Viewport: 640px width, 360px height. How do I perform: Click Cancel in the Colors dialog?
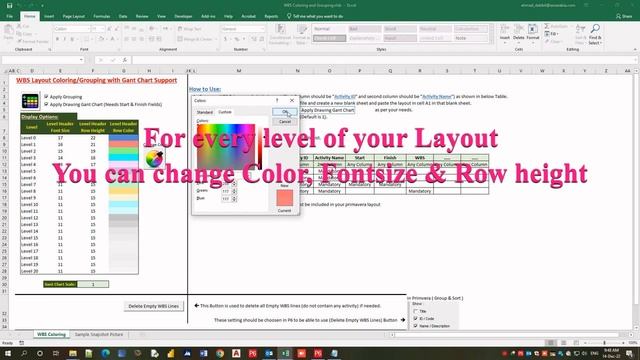point(285,122)
